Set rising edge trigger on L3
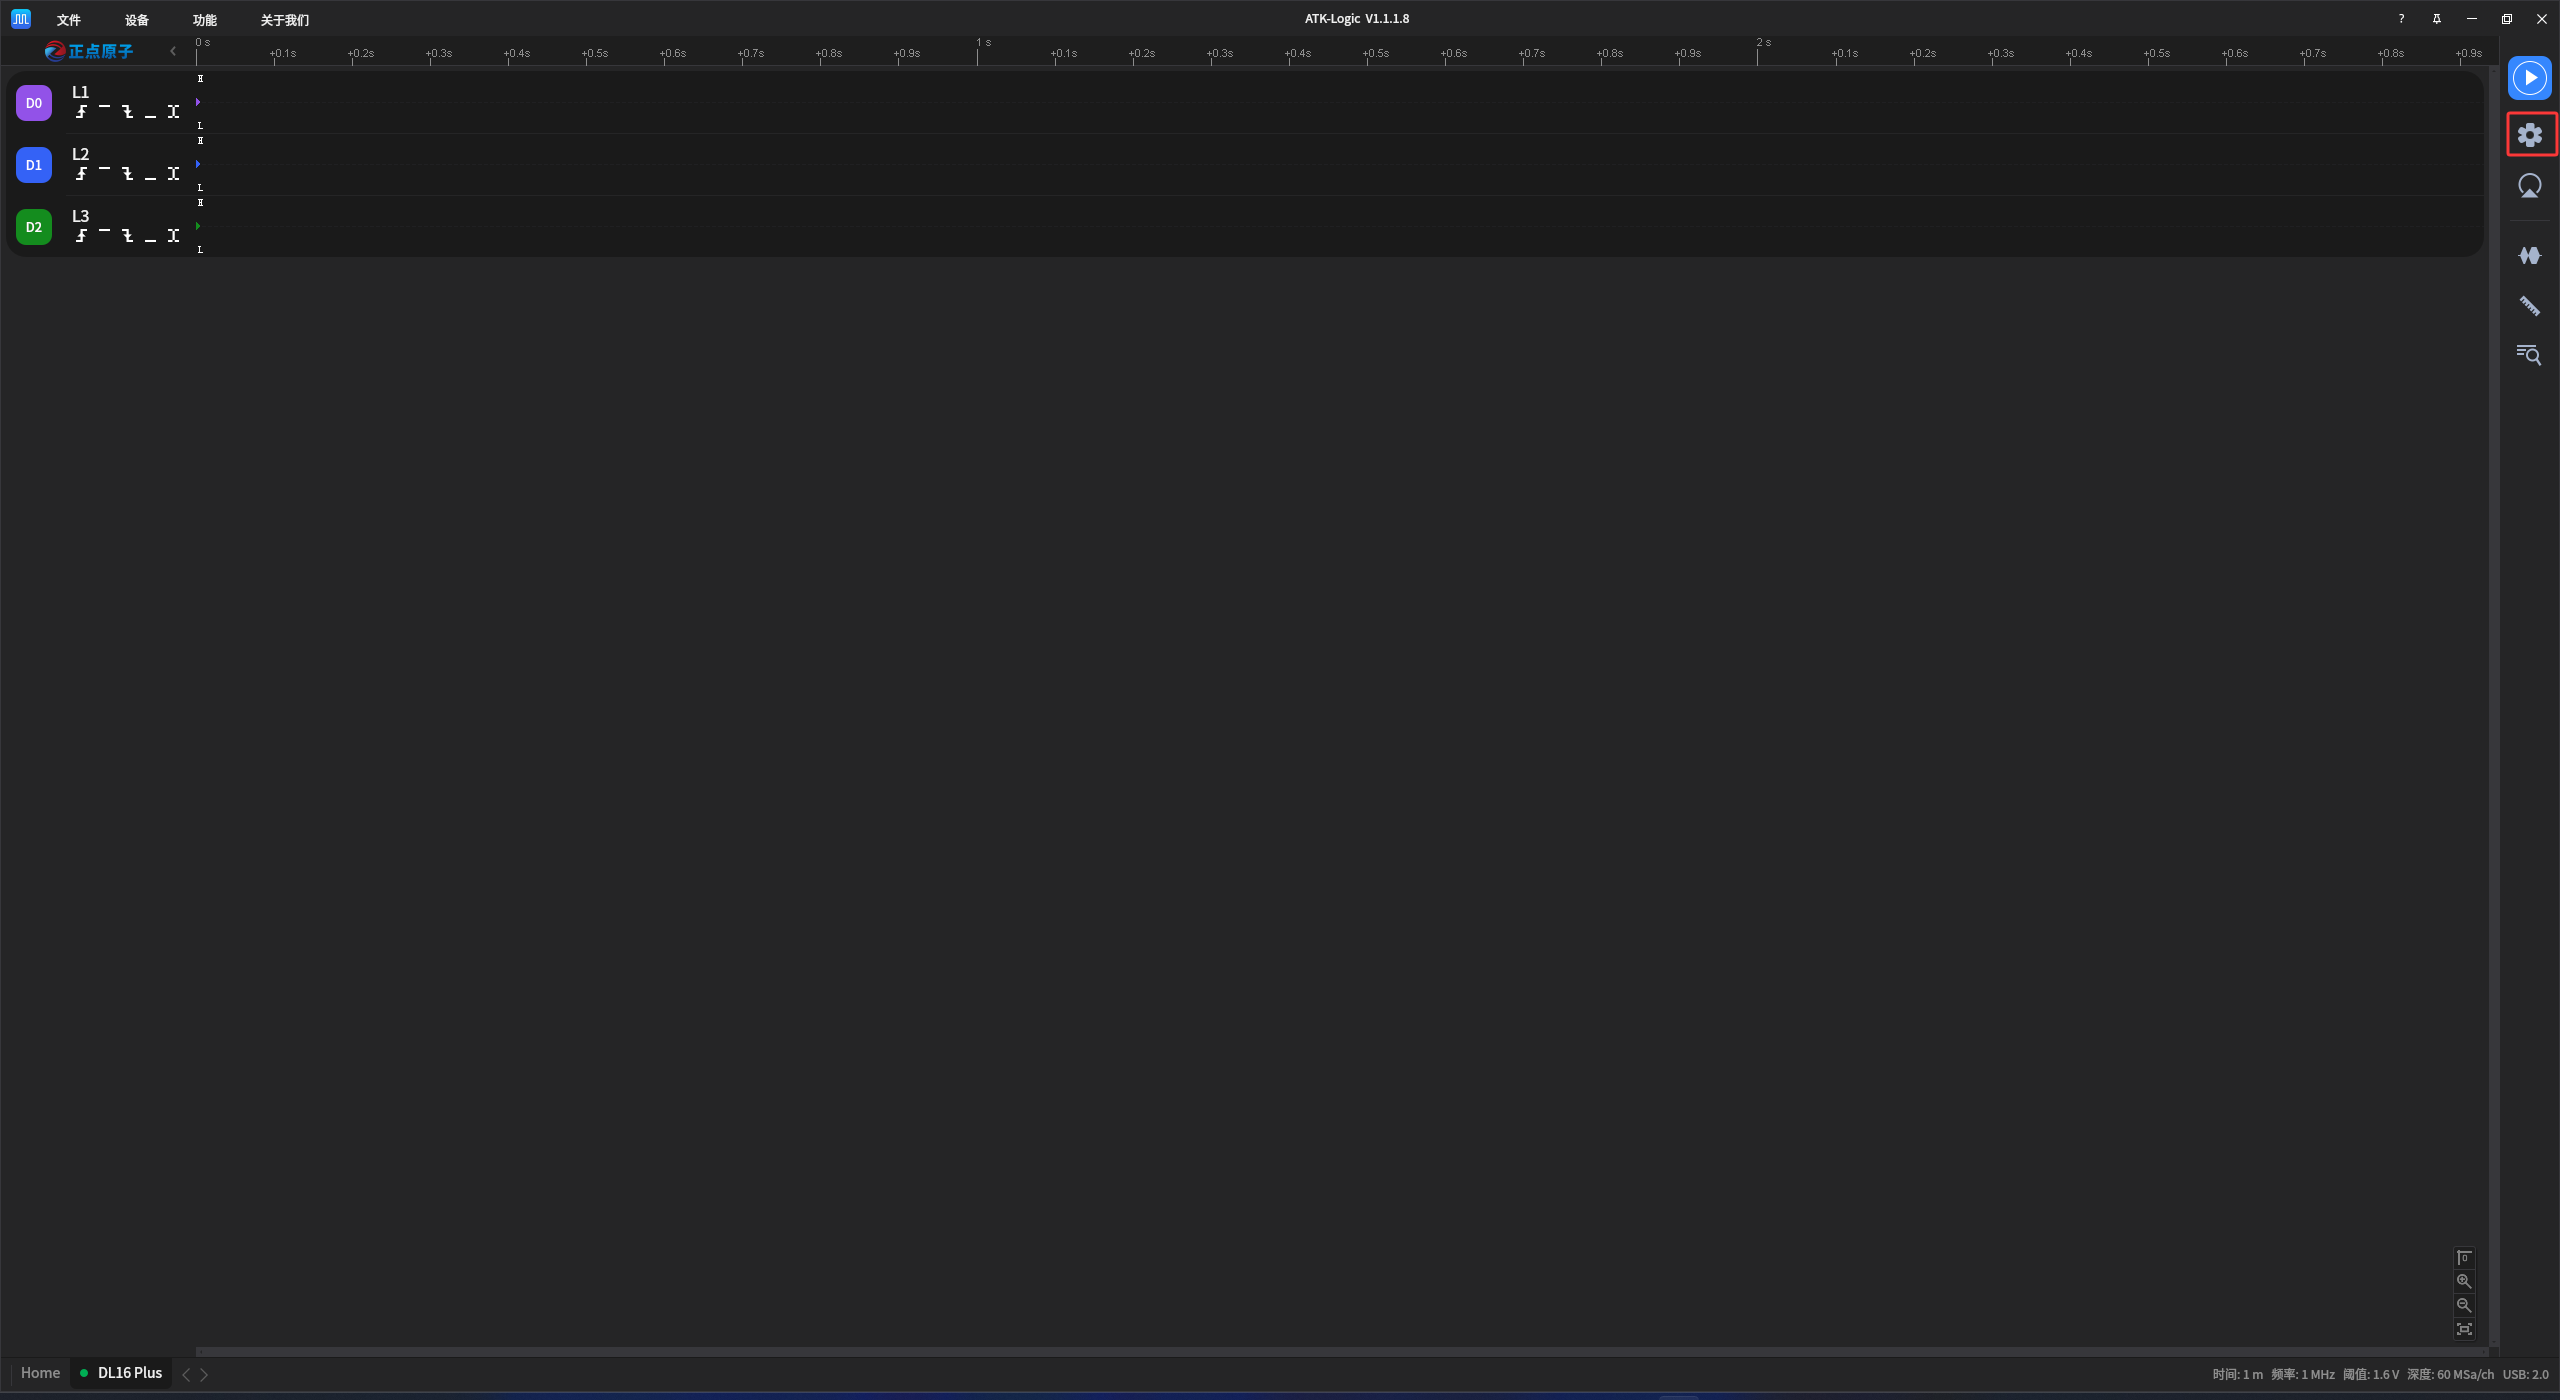This screenshot has height=1400, width=2560. coord(81,236)
